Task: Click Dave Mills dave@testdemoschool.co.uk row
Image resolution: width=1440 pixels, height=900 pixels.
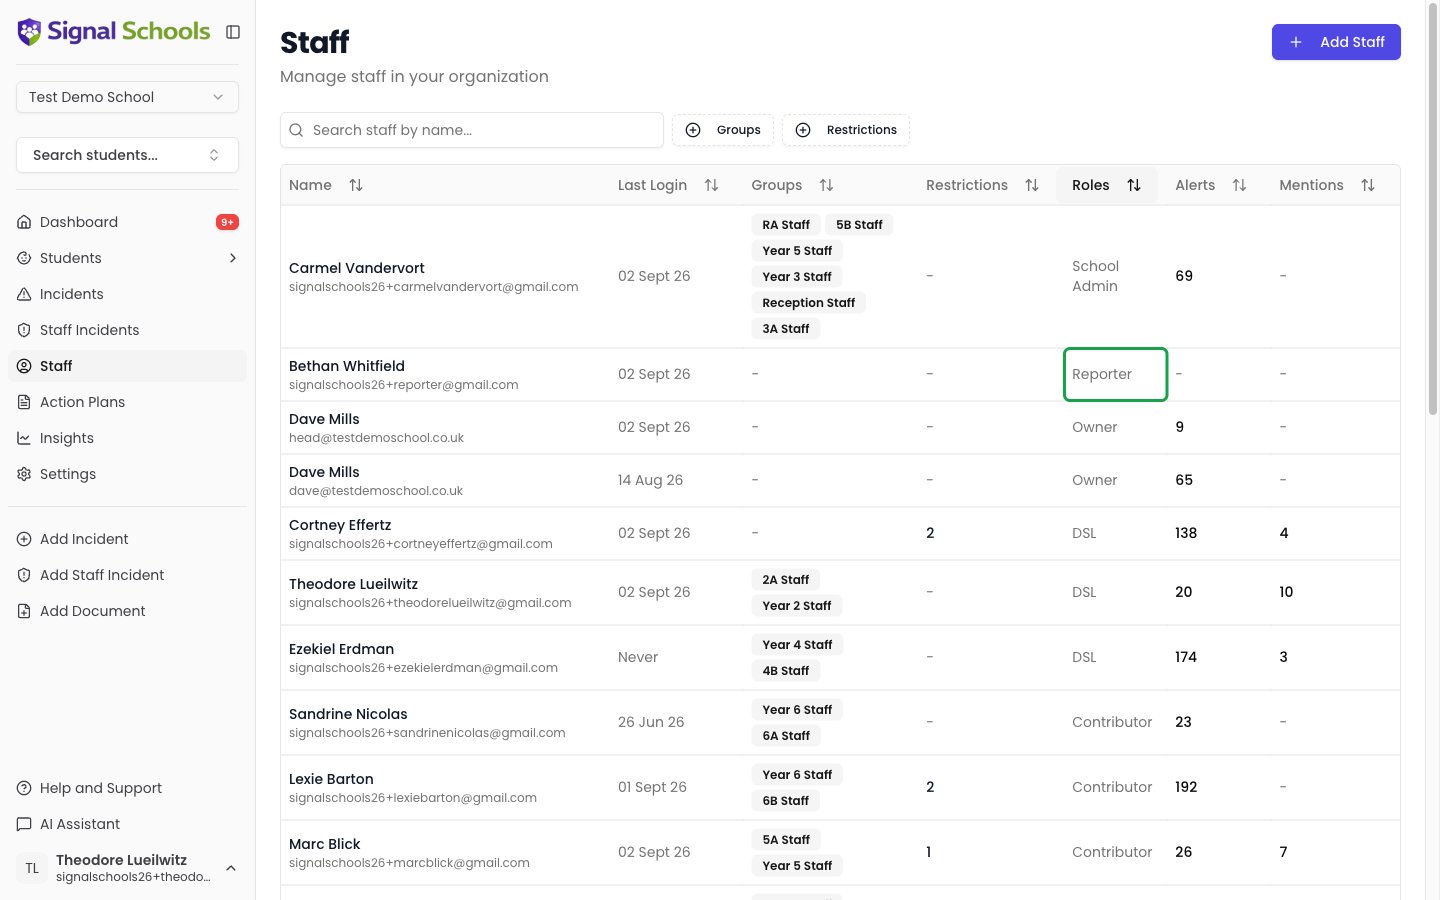Action: 840,480
